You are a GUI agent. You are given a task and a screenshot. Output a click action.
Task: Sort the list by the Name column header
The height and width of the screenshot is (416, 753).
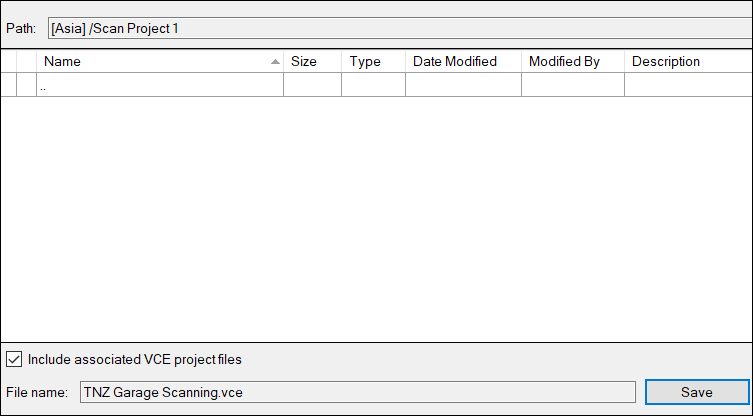click(x=150, y=61)
